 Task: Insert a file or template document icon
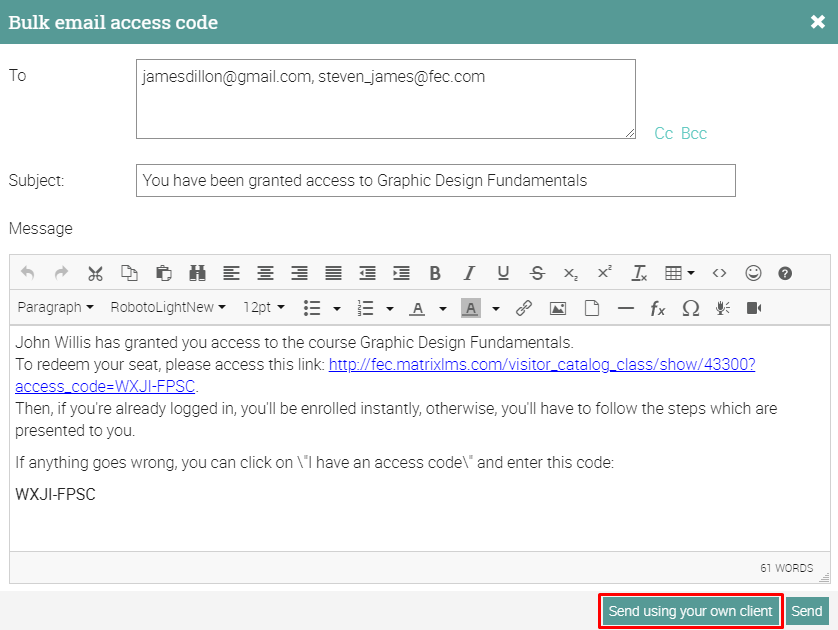[592, 308]
